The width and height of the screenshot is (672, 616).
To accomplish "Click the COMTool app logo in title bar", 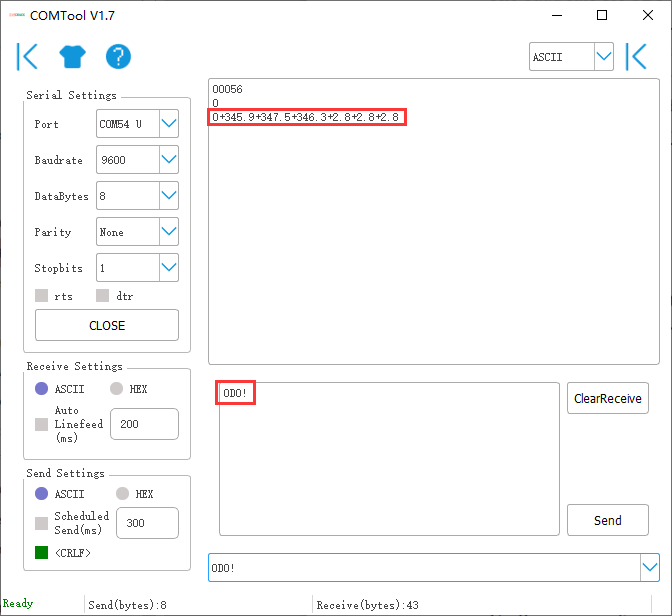I will pyautogui.click(x=17, y=15).
